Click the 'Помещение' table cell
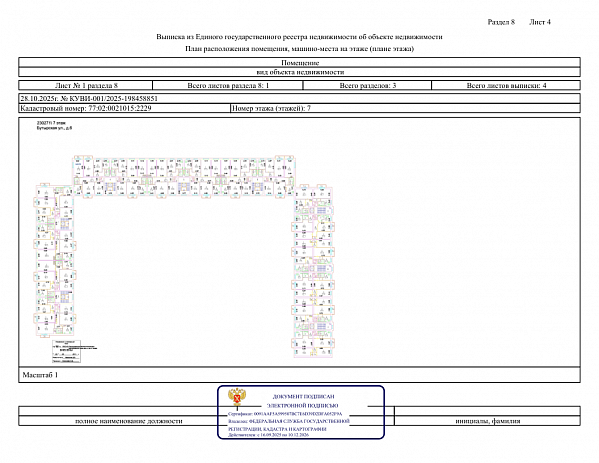 click(x=300, y=62)
